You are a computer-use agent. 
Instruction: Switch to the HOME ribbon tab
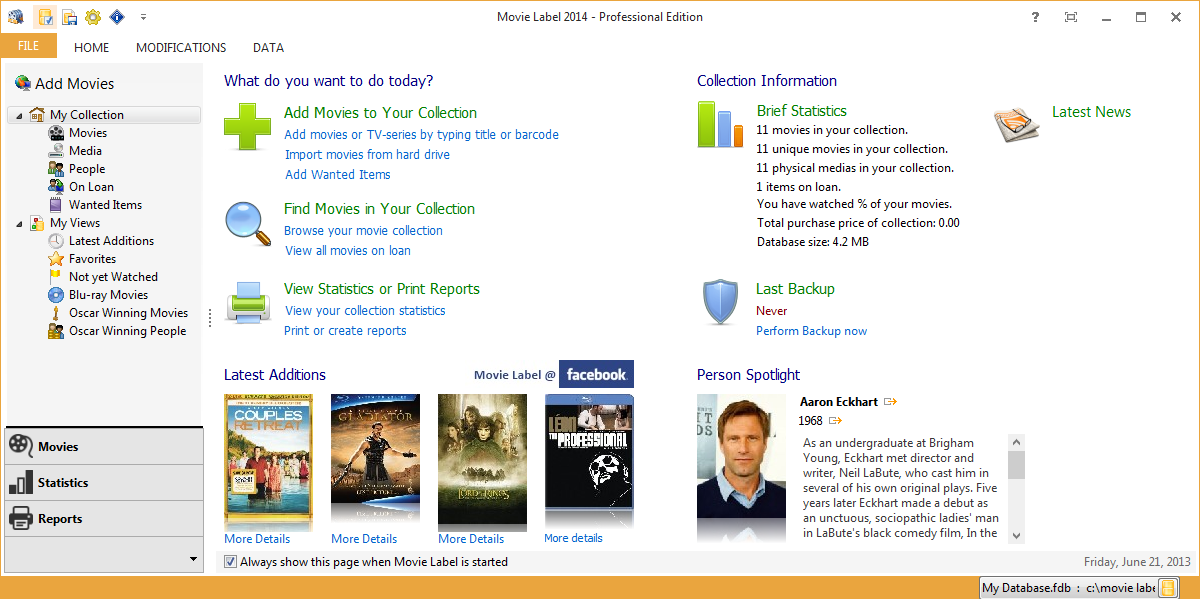tap(92, 47)
